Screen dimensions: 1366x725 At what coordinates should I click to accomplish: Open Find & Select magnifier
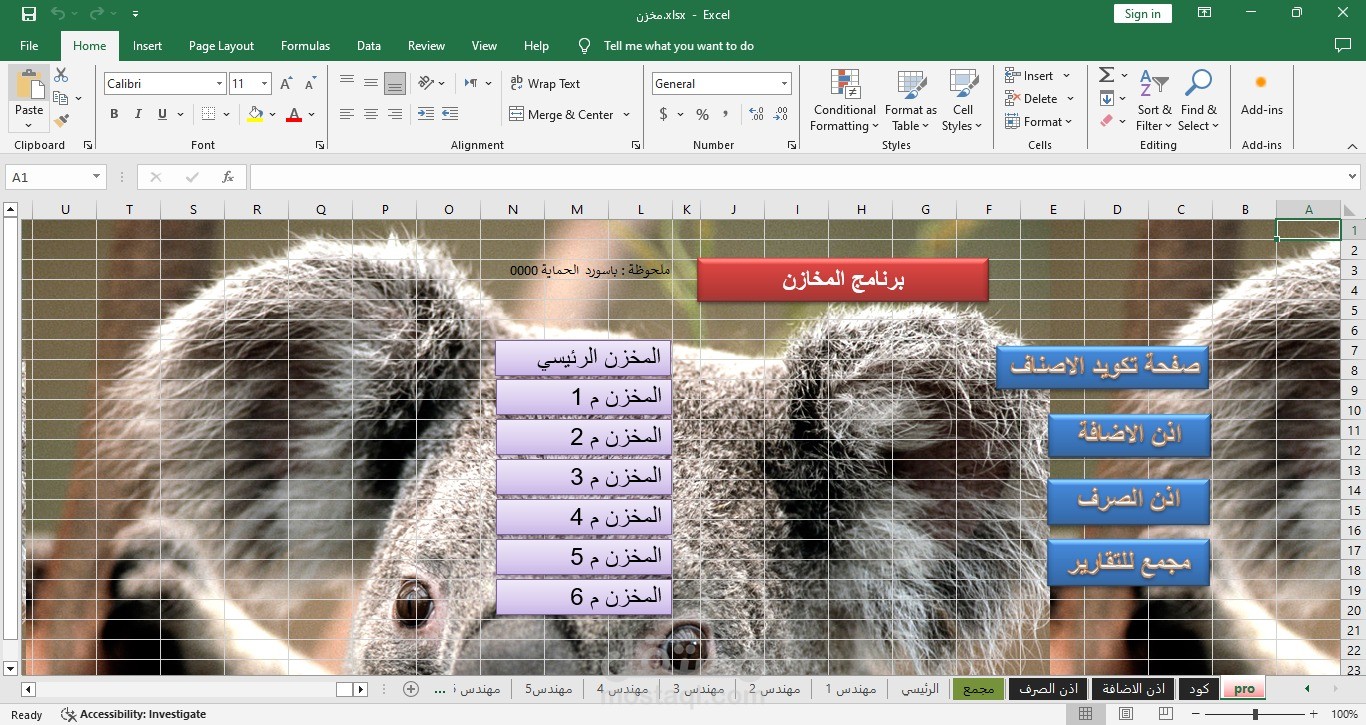click(1198, 84)
